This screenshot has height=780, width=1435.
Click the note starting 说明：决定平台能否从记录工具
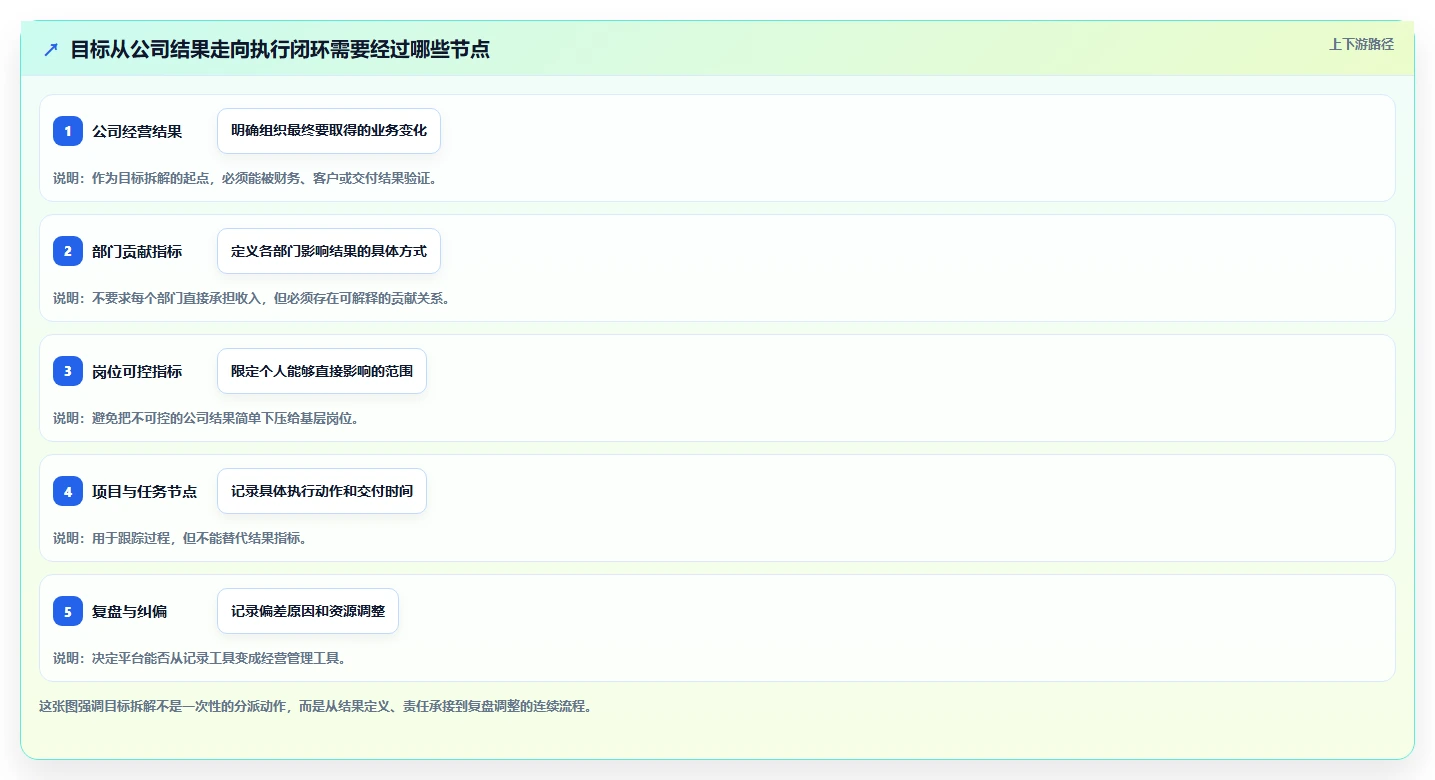pos(200,658)
